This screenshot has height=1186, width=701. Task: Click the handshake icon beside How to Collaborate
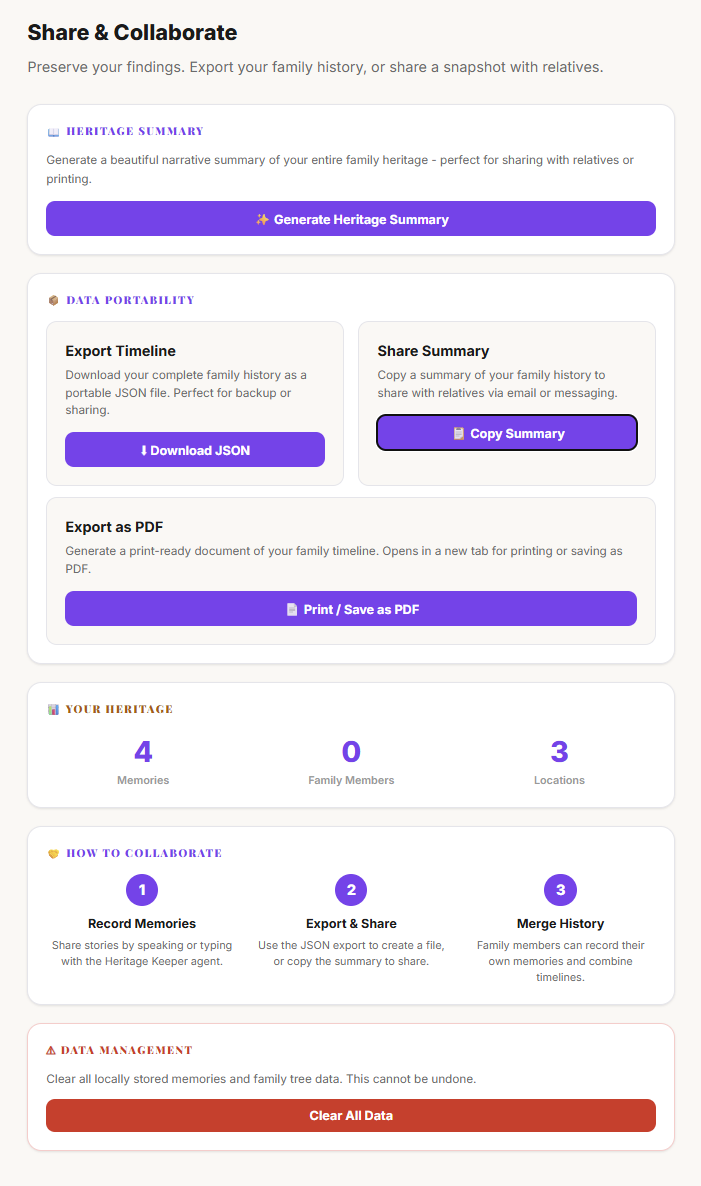coord(53,854)
